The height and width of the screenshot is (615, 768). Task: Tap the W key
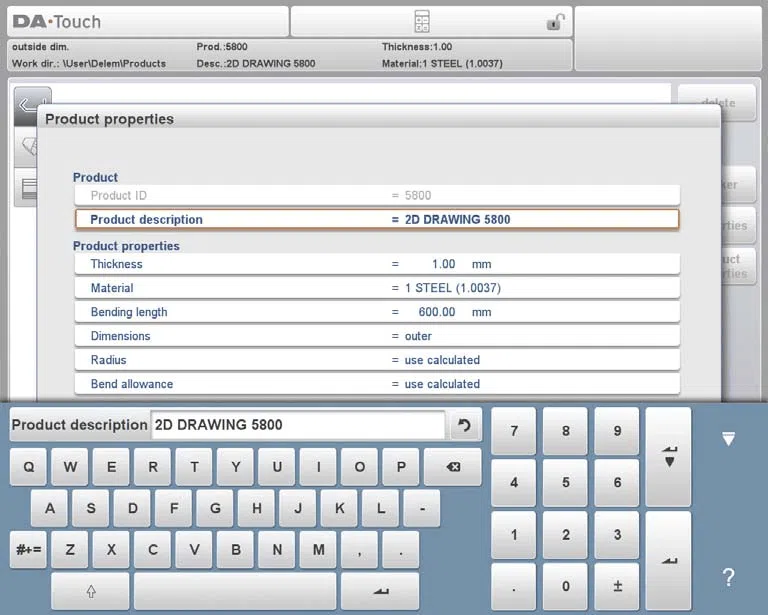point(70,467)
